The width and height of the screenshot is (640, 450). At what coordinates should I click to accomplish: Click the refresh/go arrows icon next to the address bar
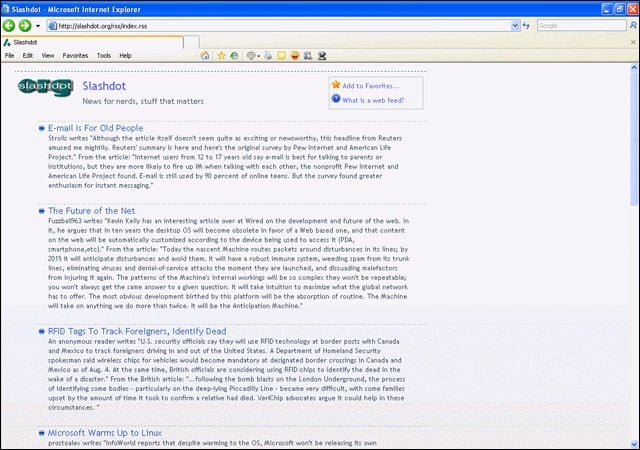click(527, 26)
